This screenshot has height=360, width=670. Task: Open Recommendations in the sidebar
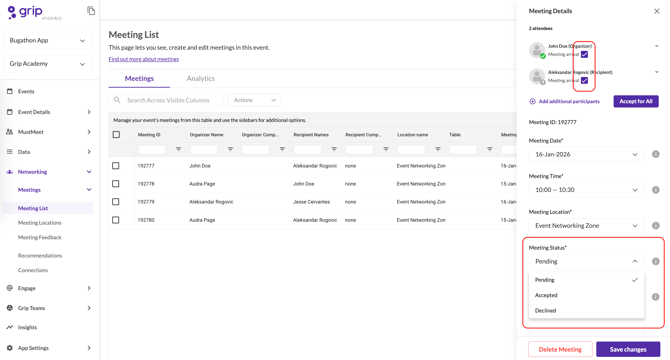click(x=40, y=255)
